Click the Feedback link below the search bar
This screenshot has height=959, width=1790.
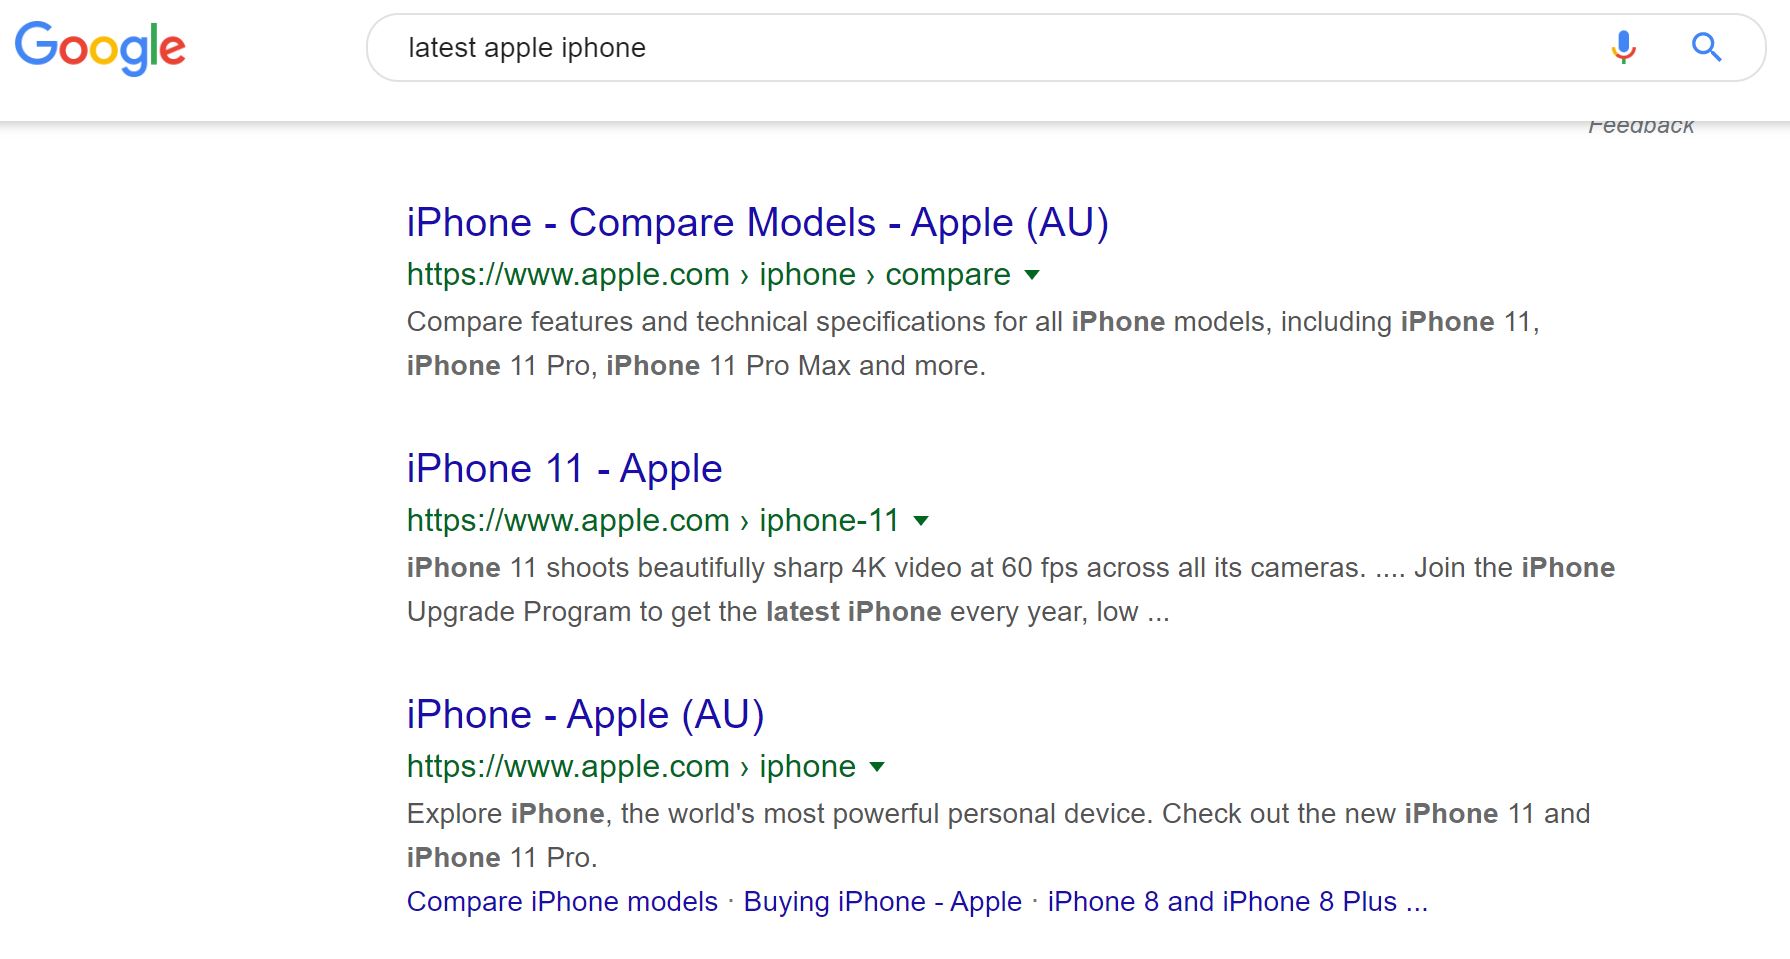click(1641, 127)
